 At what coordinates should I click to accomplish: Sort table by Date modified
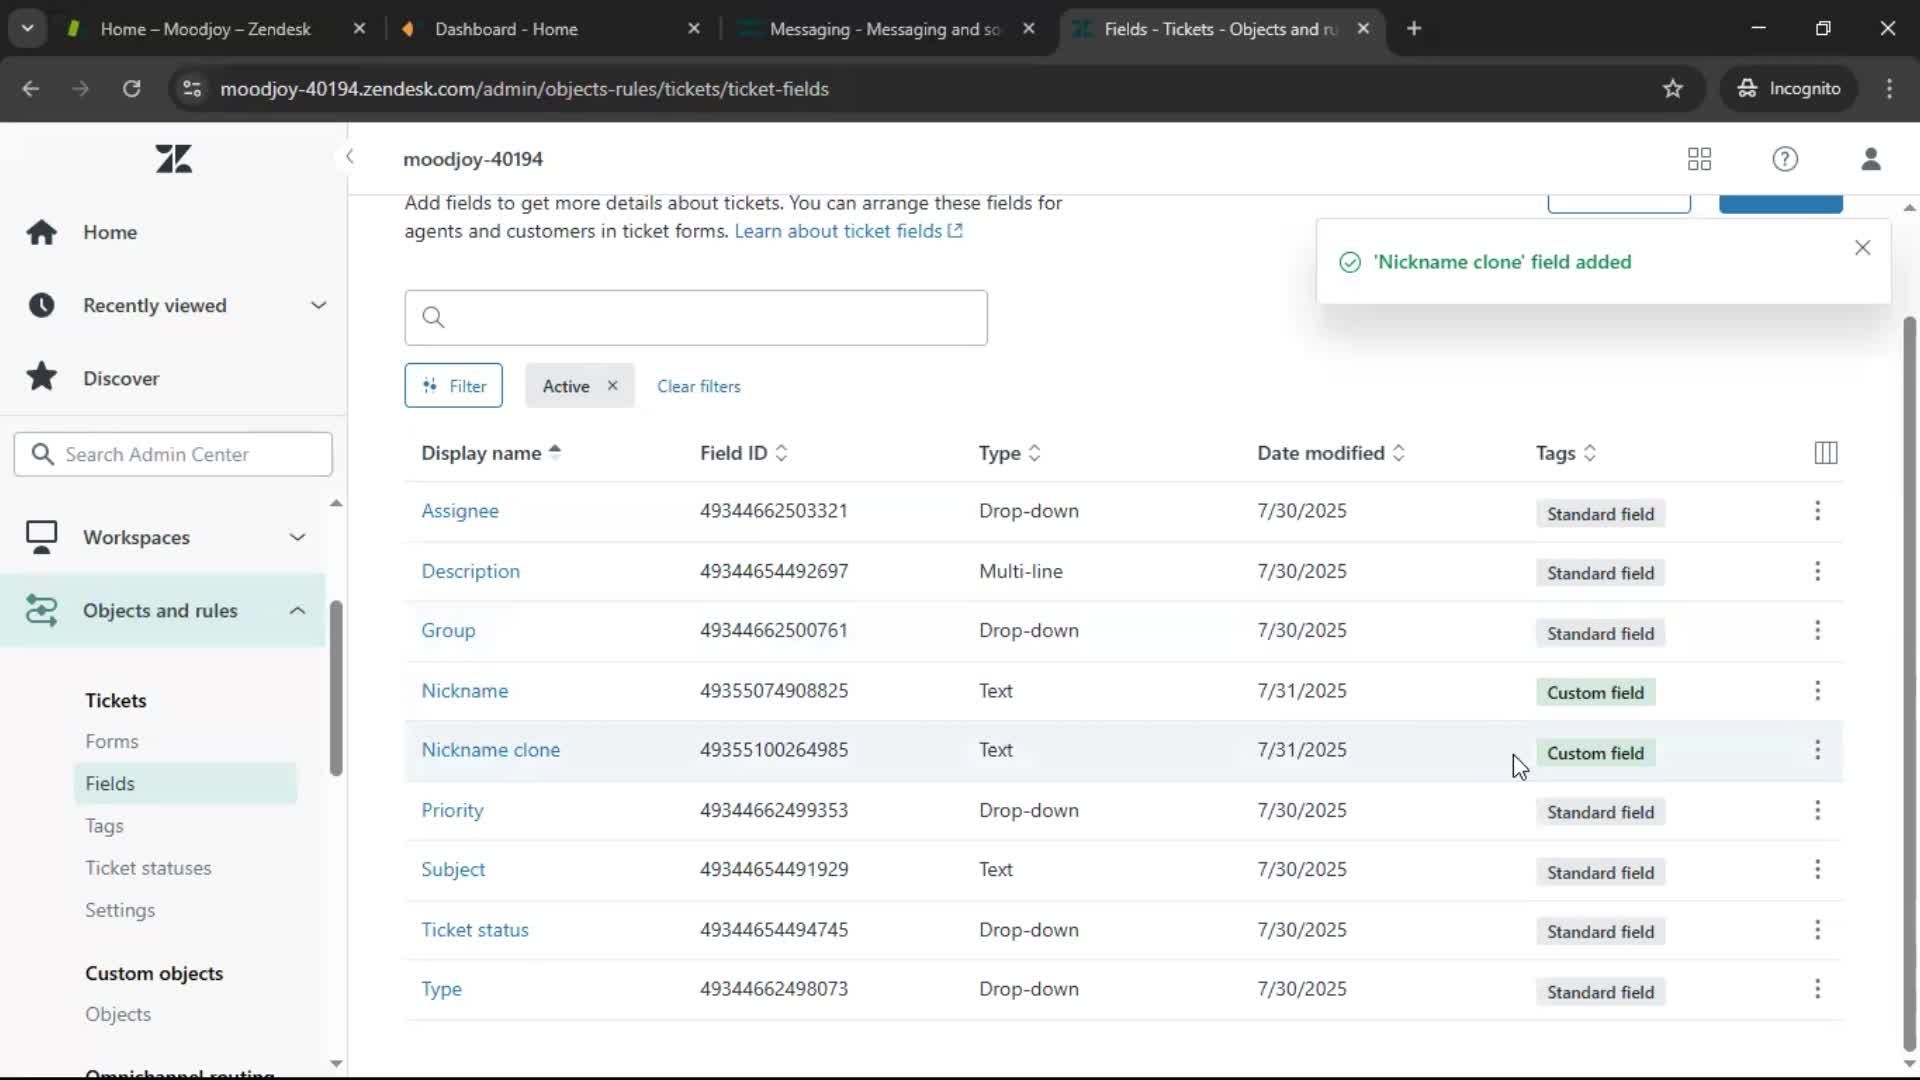point(1331,453)
